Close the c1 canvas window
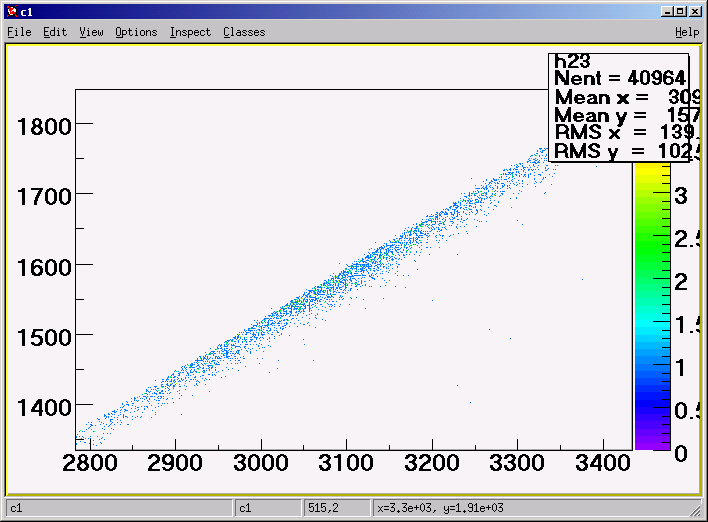This screenshot has height=522, width=708. click(x=695, y=12)
